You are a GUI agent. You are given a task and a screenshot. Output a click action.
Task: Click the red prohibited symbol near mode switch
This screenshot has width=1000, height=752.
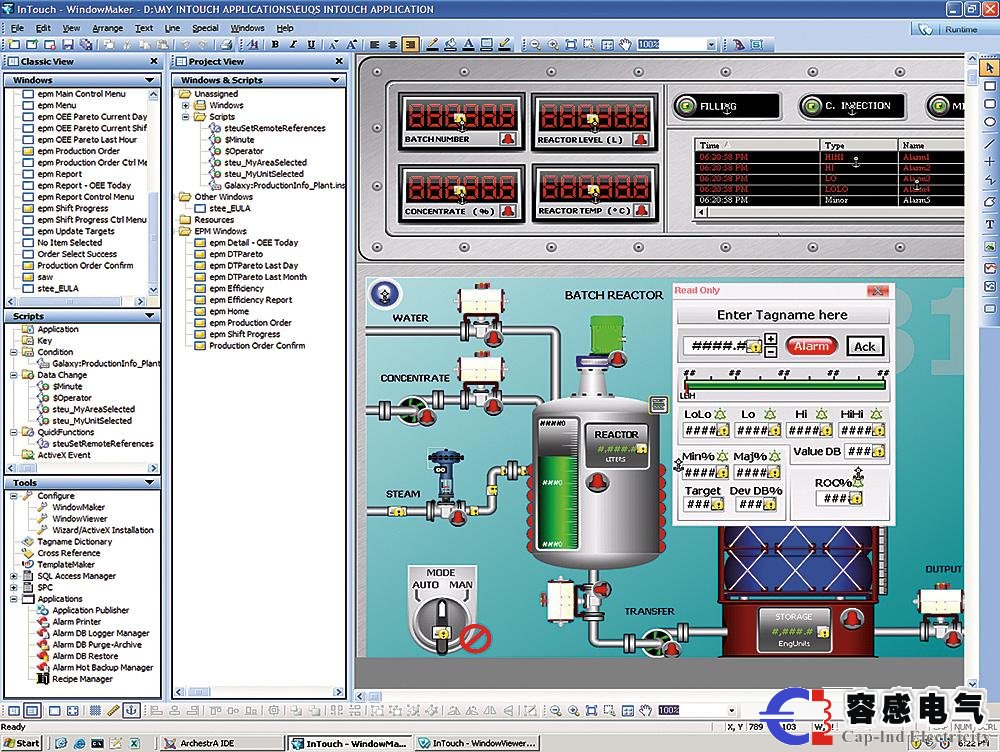tap(475, 637)
